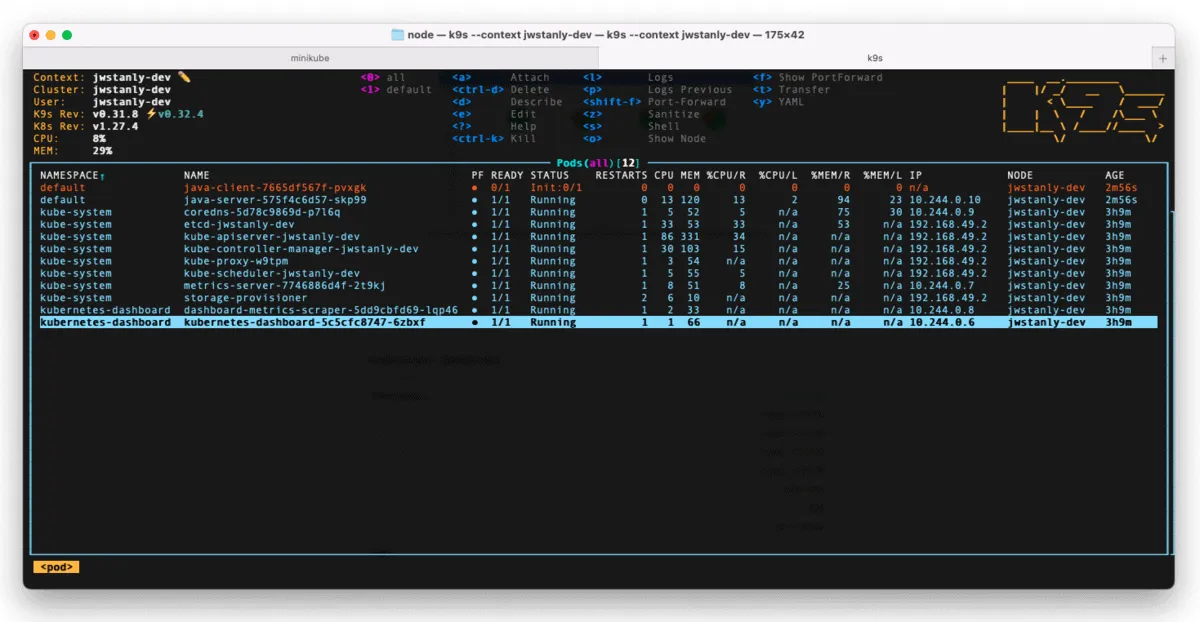
Task: Toggle the <0> all namespace filter
Action: click(x=382, y=77)
